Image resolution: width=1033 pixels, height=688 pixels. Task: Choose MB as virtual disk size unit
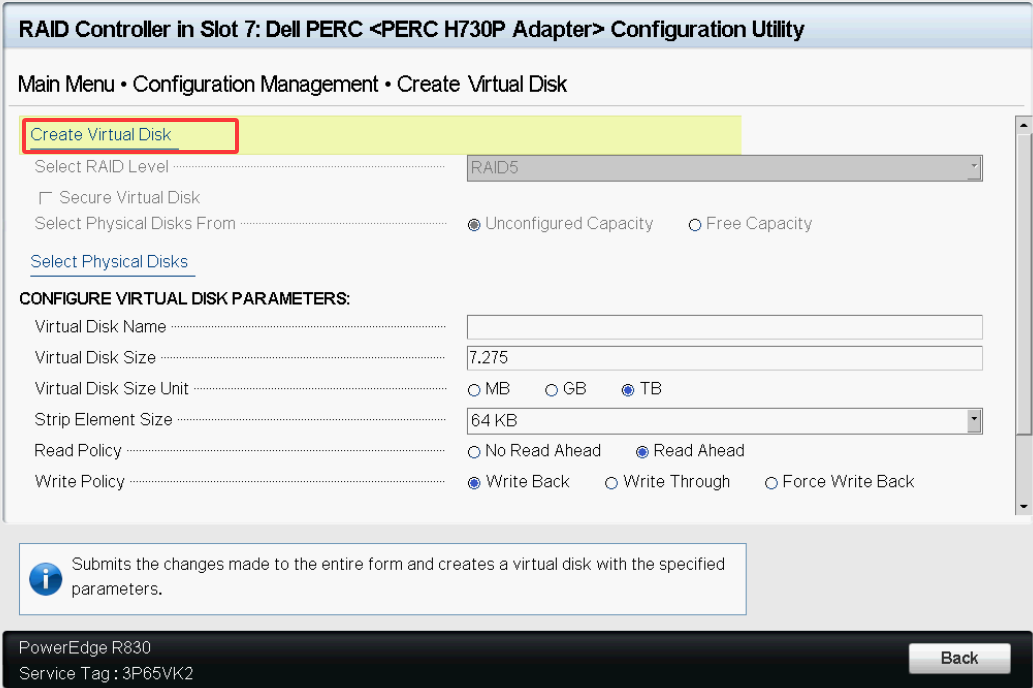474,390
